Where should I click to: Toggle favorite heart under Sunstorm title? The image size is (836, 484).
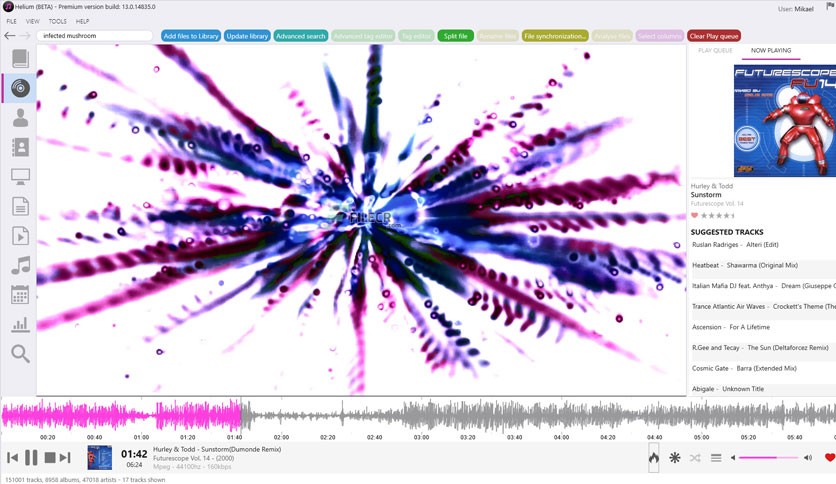[695, 215]
